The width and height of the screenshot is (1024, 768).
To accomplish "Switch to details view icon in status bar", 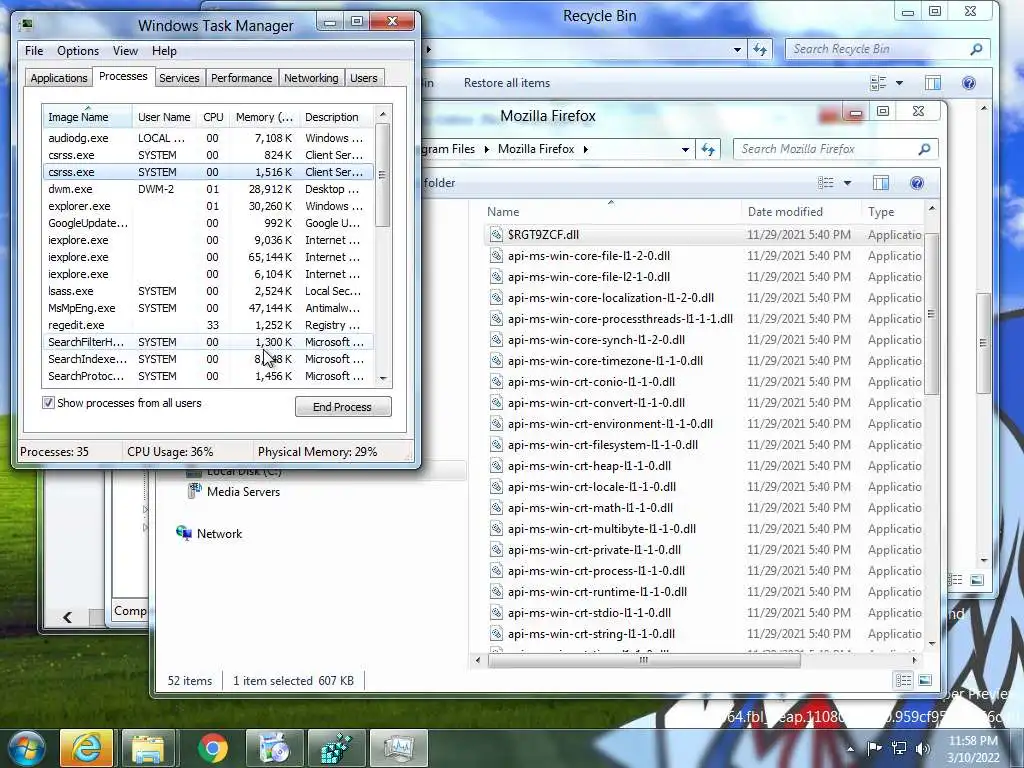I will pos(903,680).
